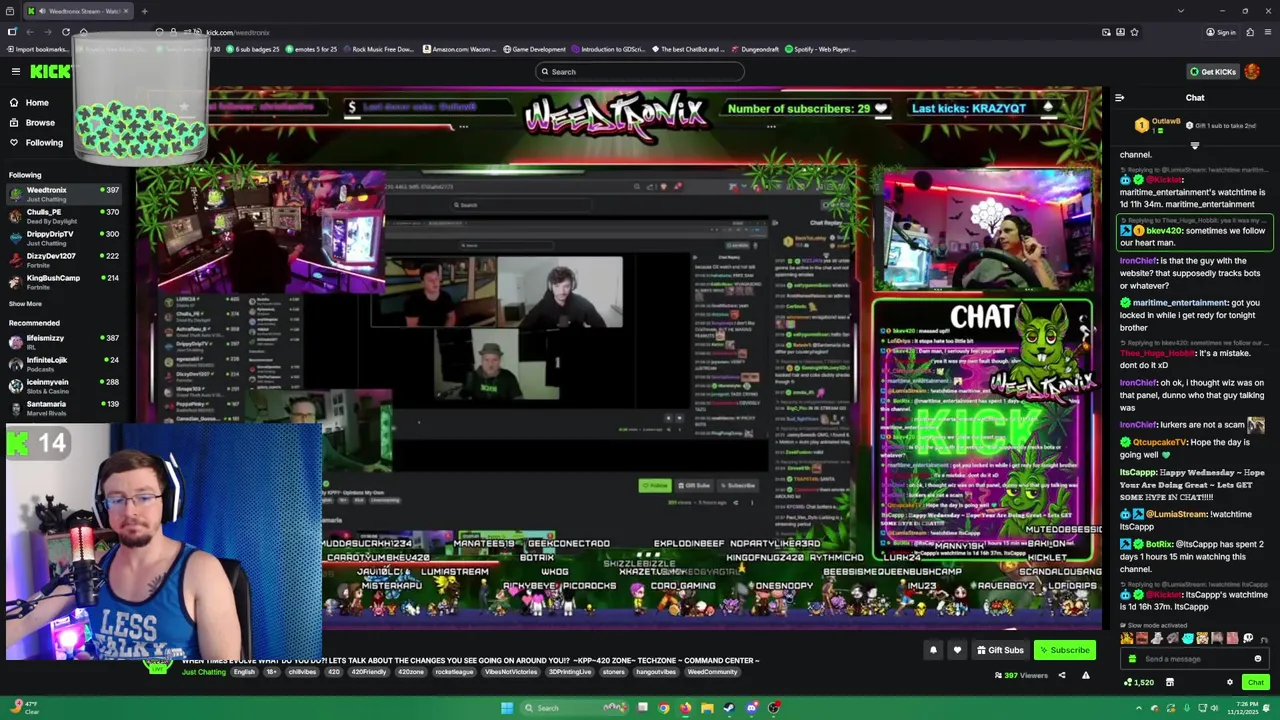Enable stream notifications bell
This screenshot has width=1280, height=720.
[x=933, y=650]
